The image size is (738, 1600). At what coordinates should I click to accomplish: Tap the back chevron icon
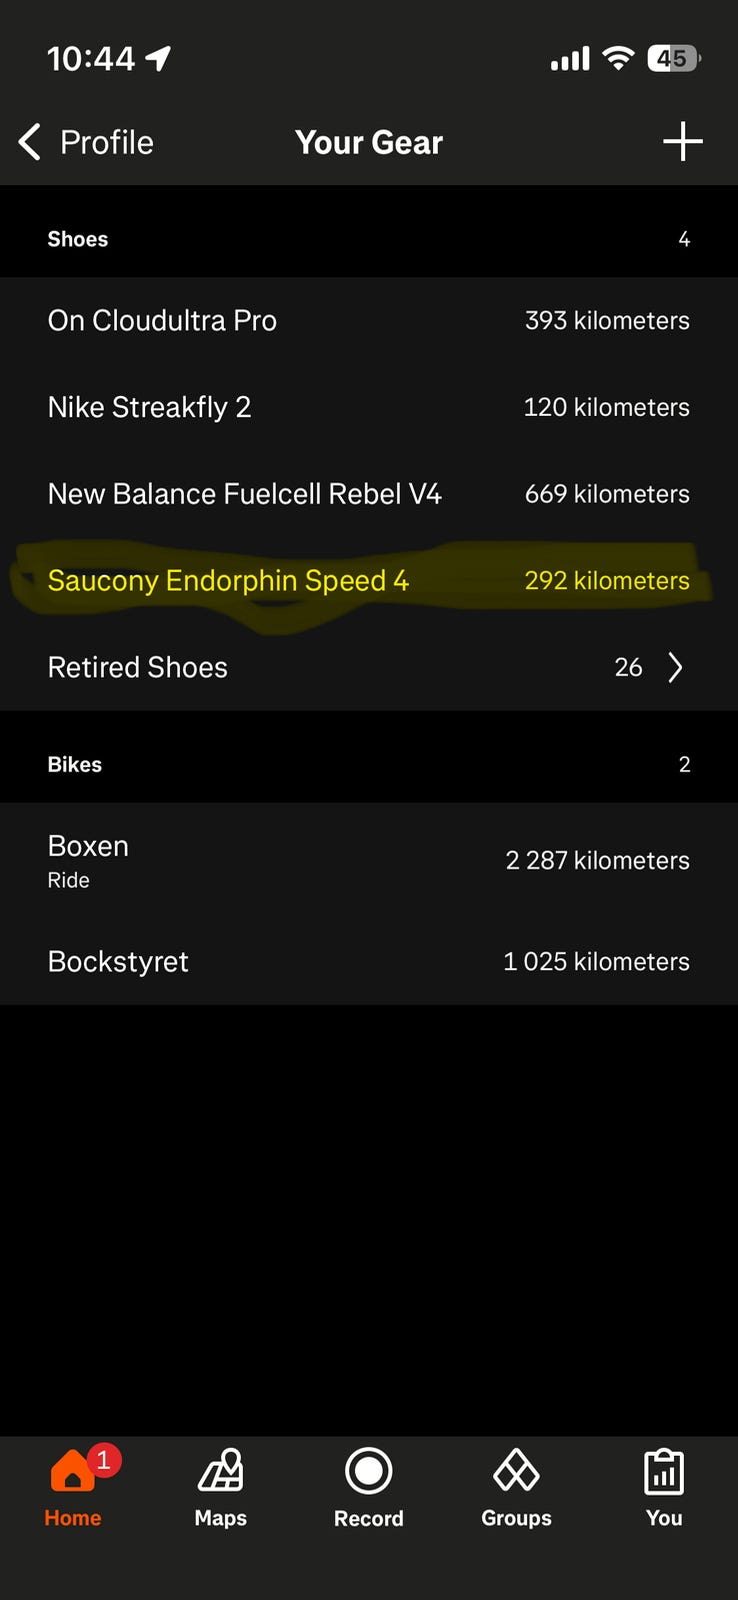click(30, 142)
